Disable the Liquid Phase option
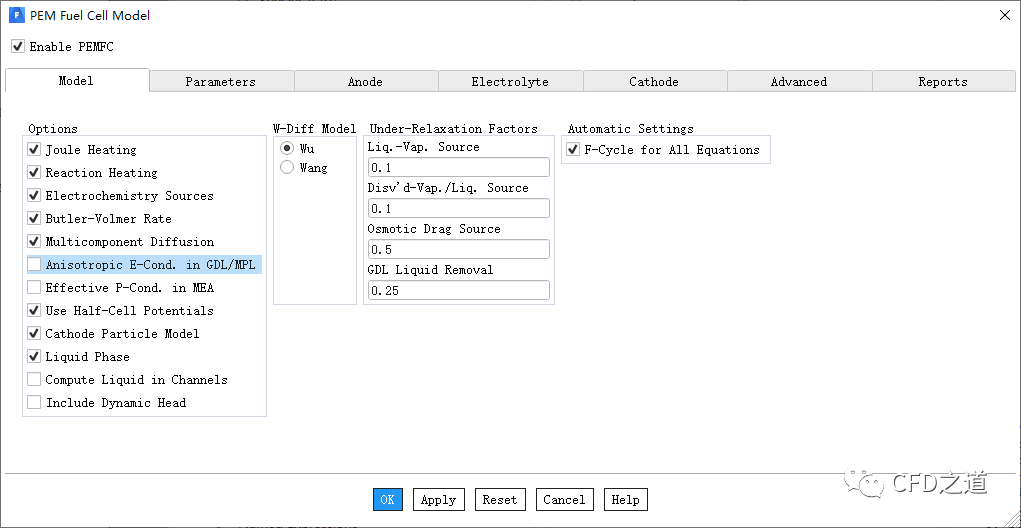The image size is (1021, 528). coord(34,357)
